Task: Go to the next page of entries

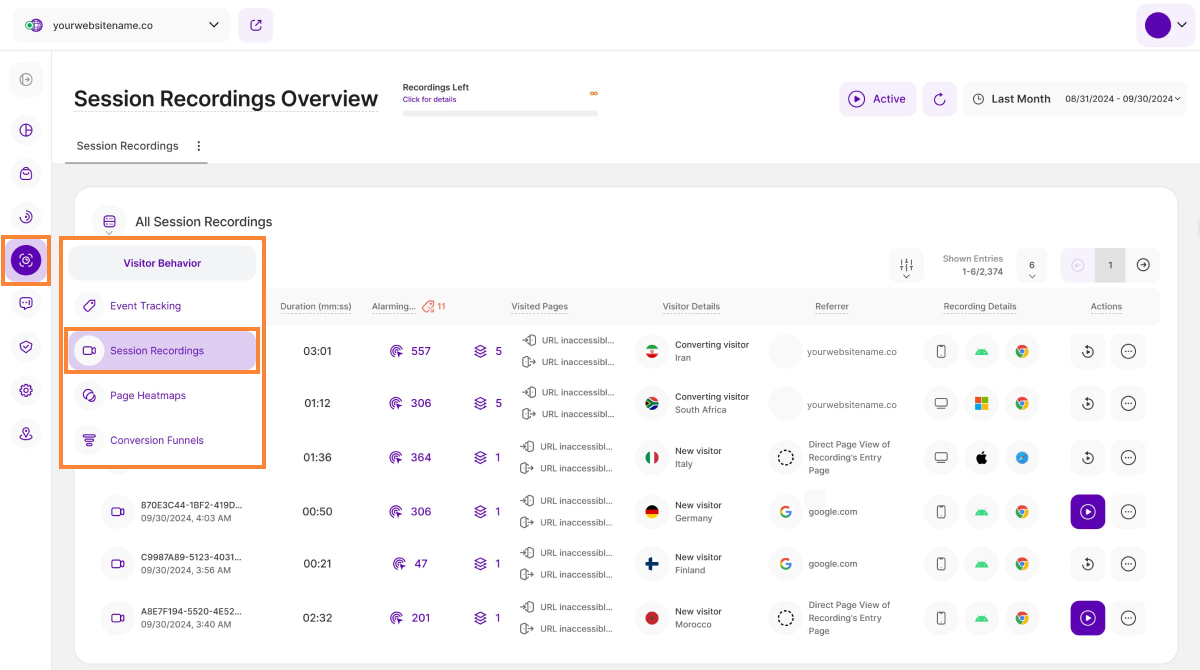Action: 1143,265
